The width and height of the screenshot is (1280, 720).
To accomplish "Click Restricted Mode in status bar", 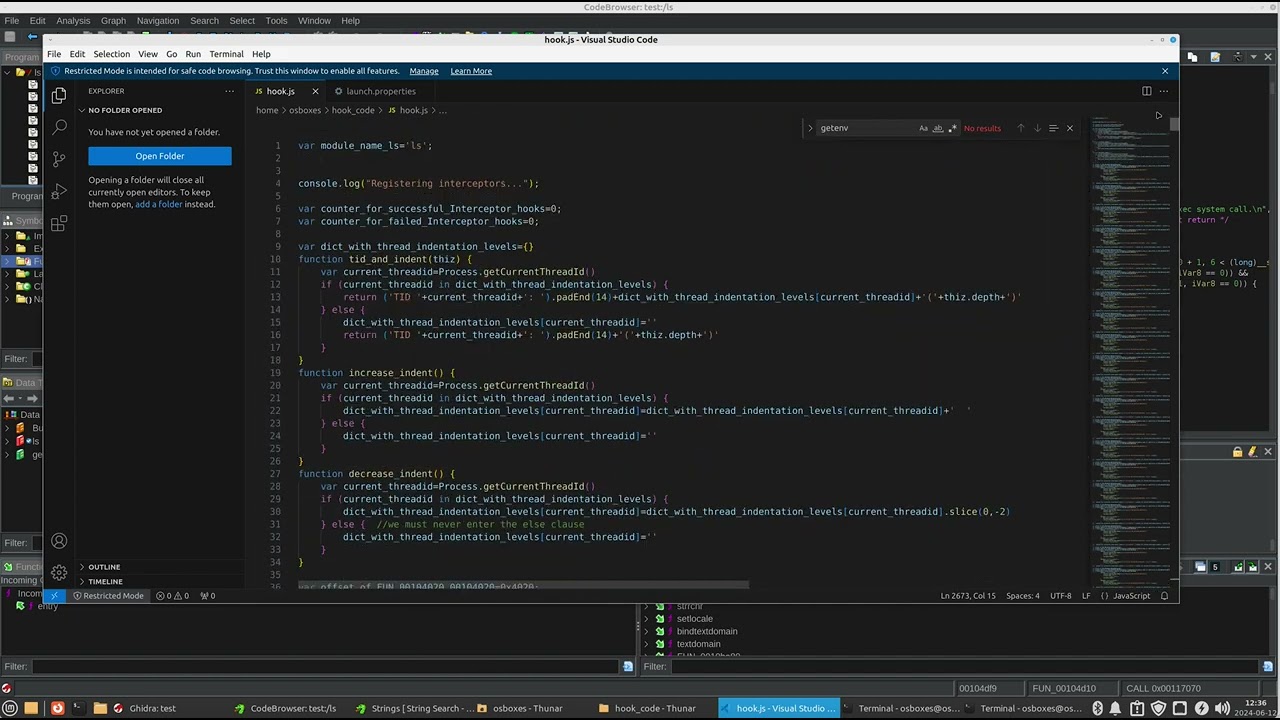I will [x=107, y=596].
